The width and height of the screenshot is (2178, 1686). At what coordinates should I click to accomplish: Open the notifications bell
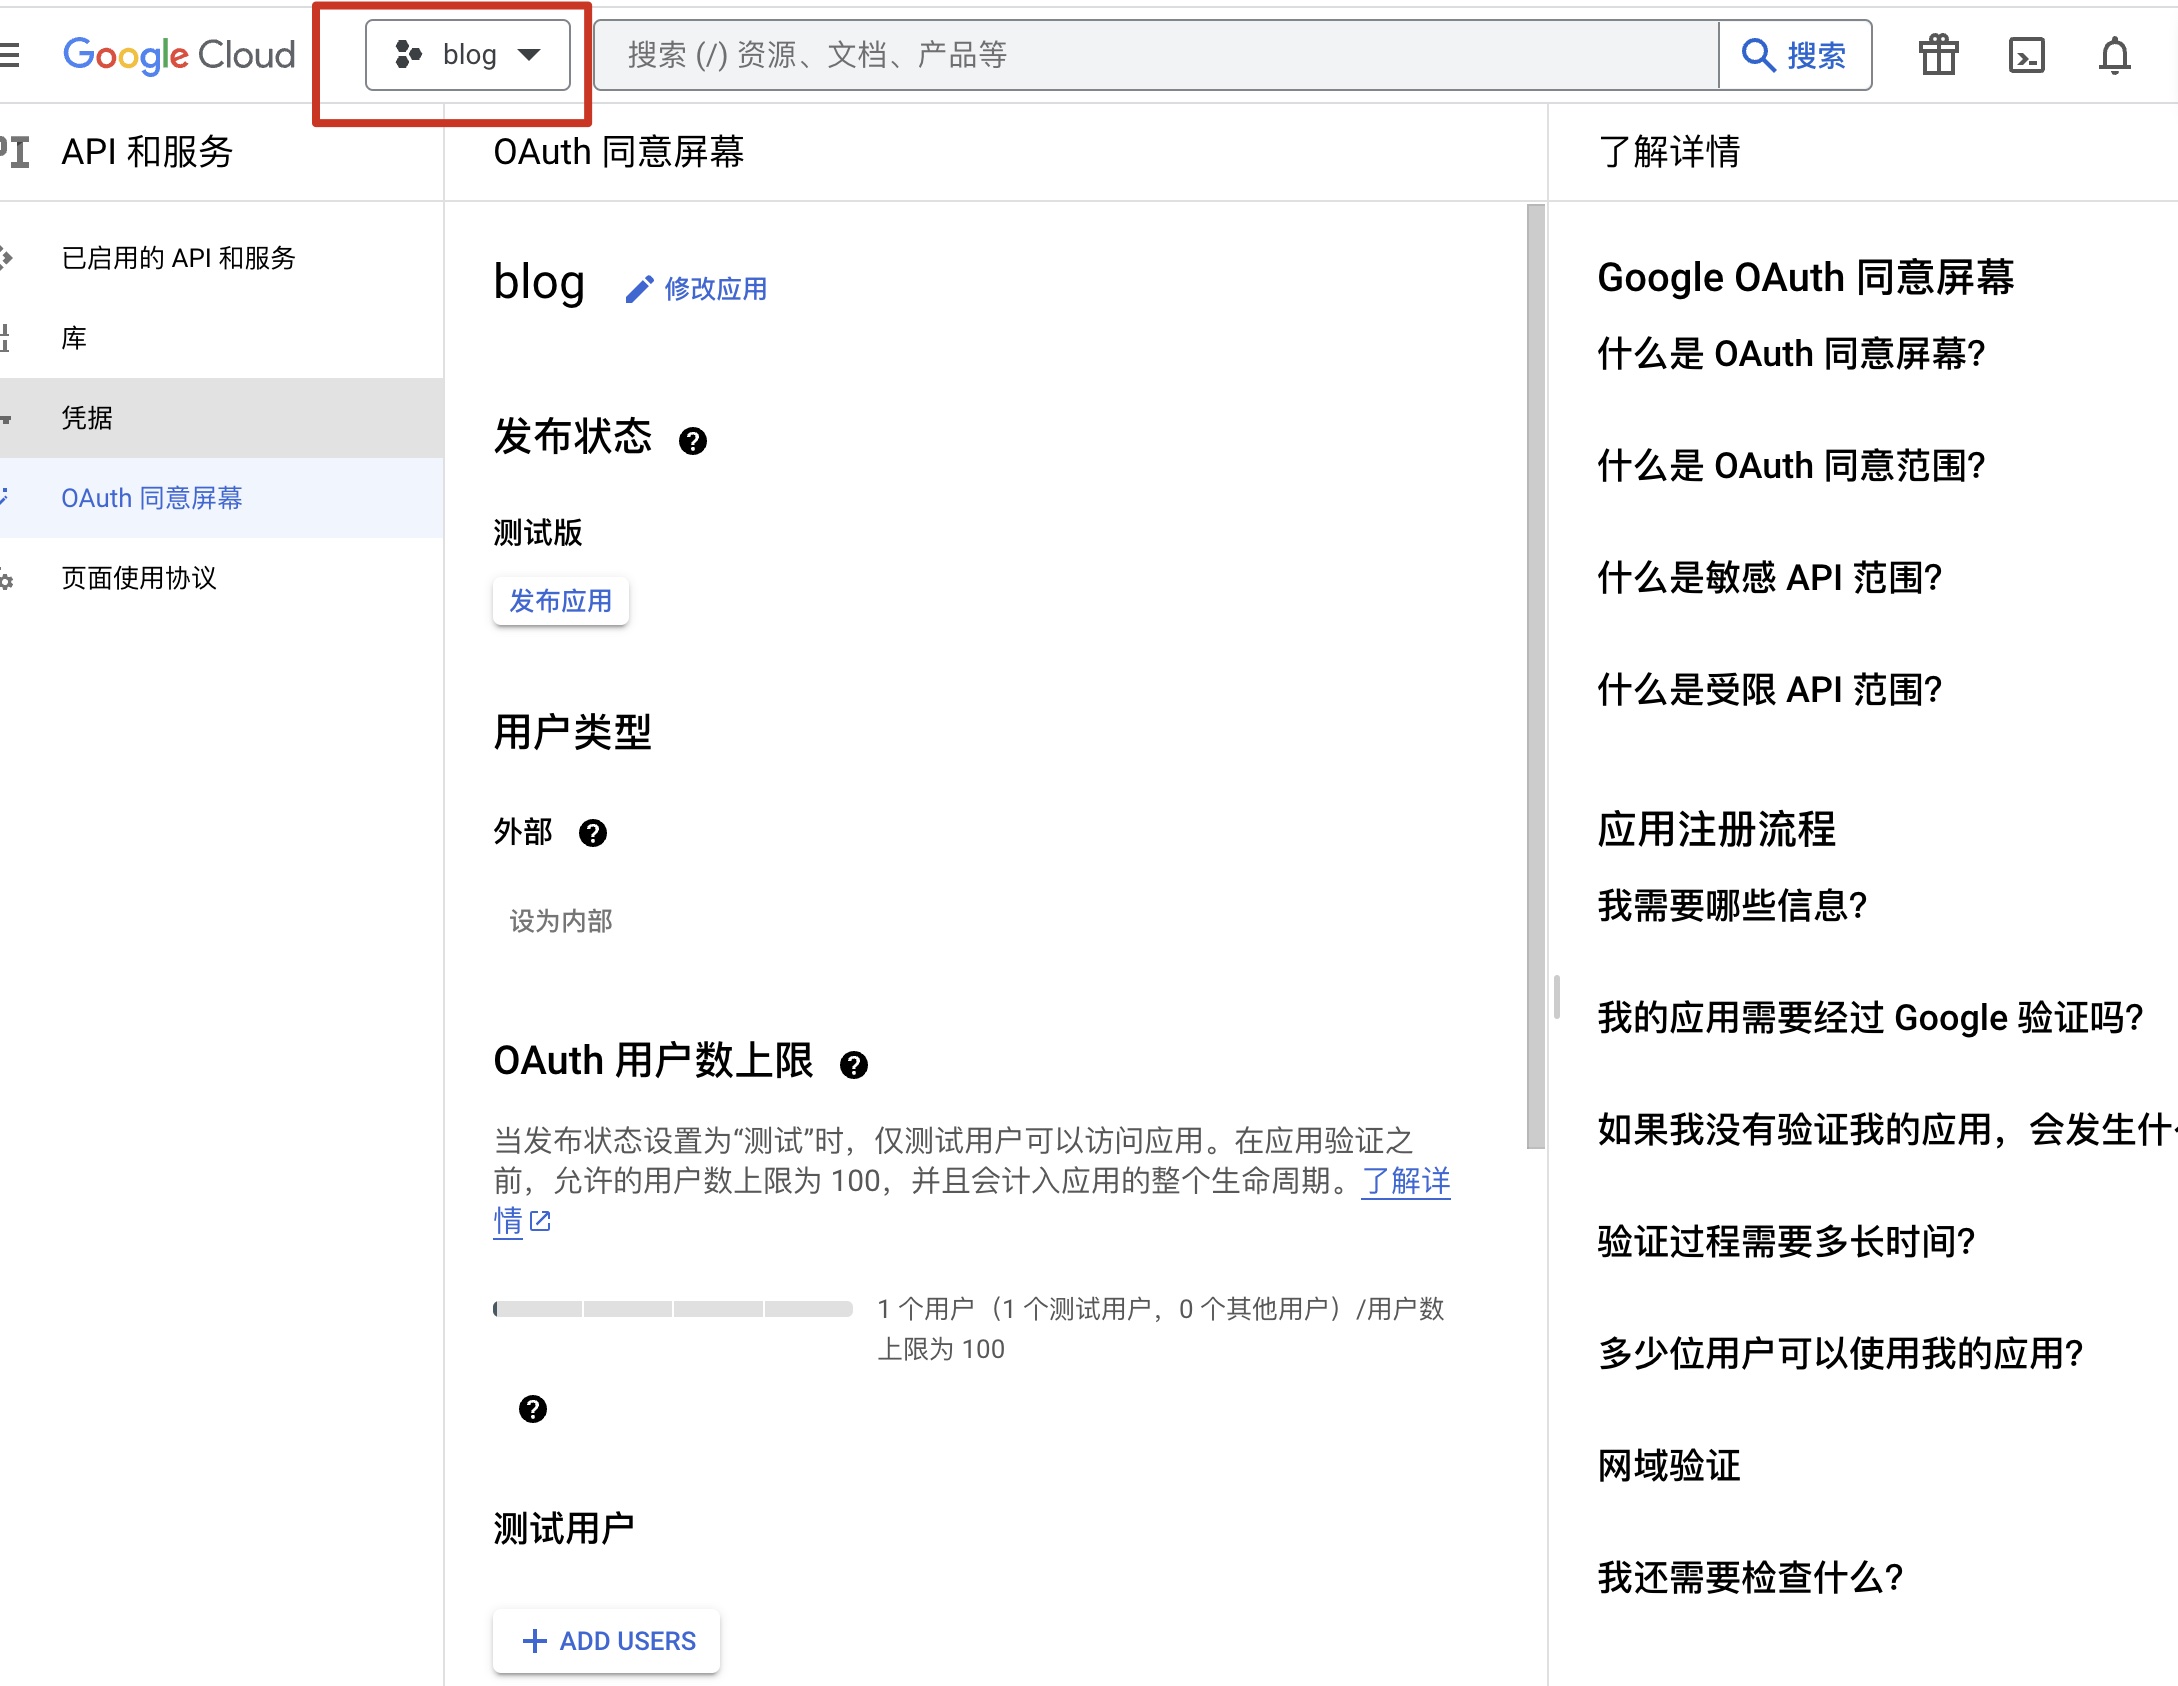click(x=2114, y=55)
